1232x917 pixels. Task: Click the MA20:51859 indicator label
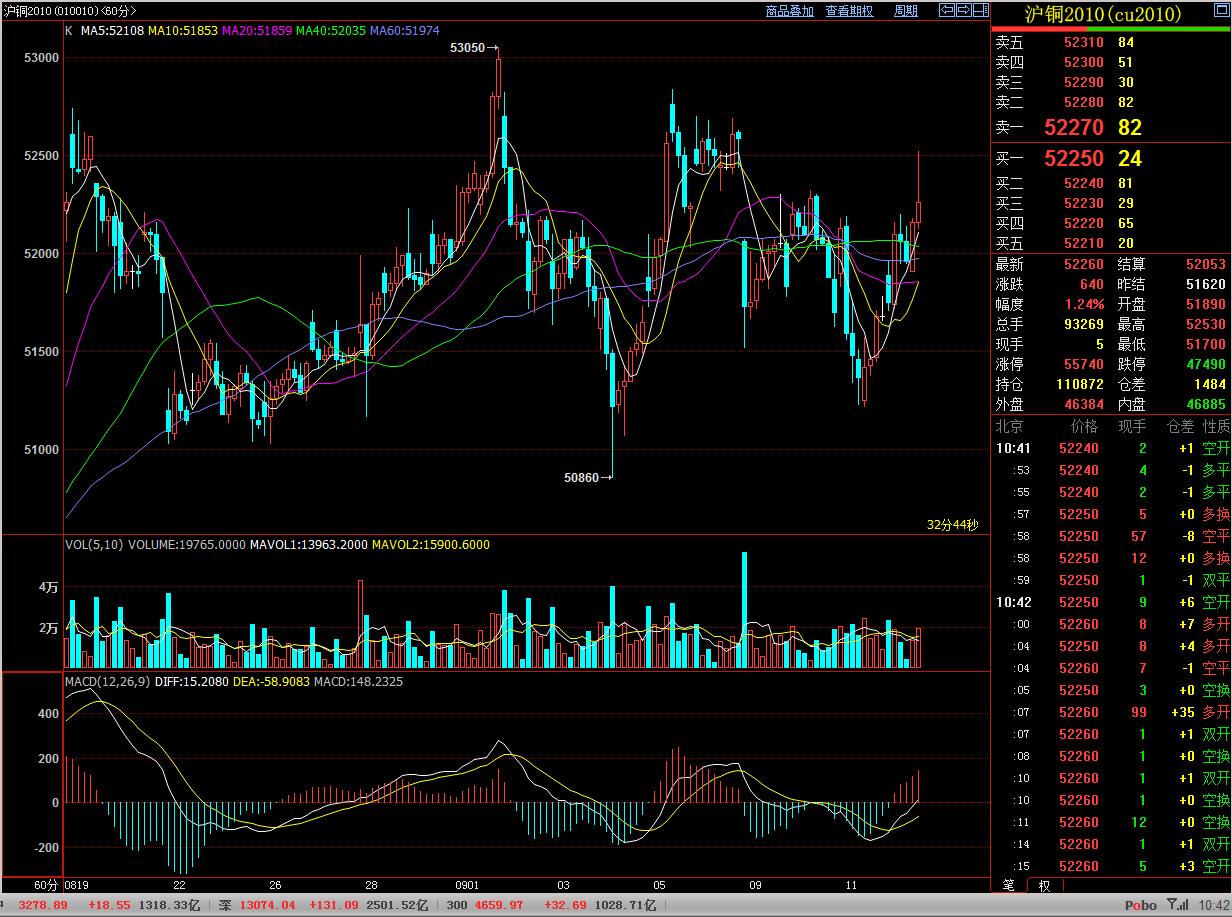[x=257, y=31]
